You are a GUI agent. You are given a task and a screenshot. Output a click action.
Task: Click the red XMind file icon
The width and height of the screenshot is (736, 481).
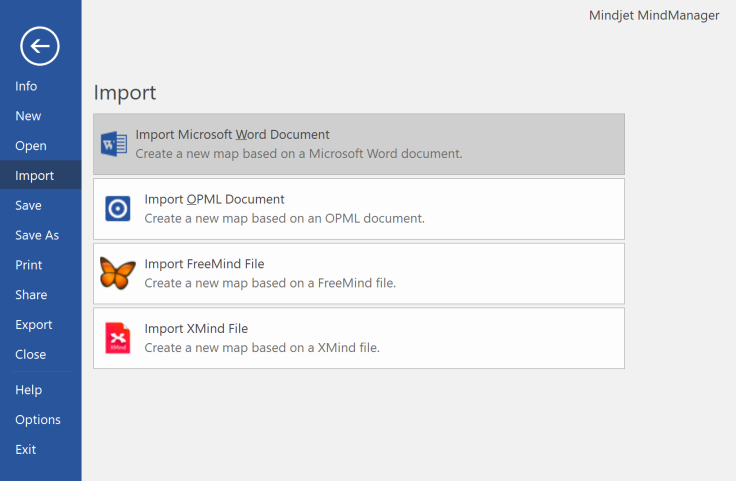click(118, 338)
